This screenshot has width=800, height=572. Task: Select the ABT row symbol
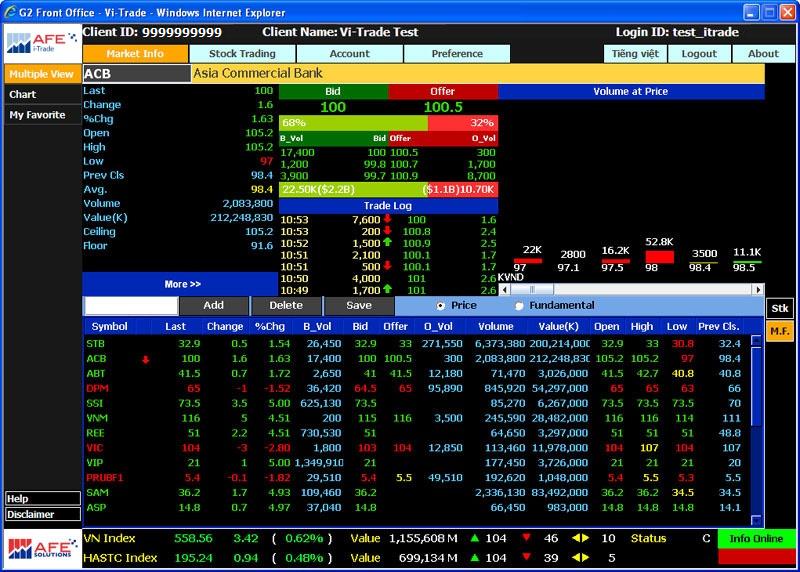pos(95,374)
